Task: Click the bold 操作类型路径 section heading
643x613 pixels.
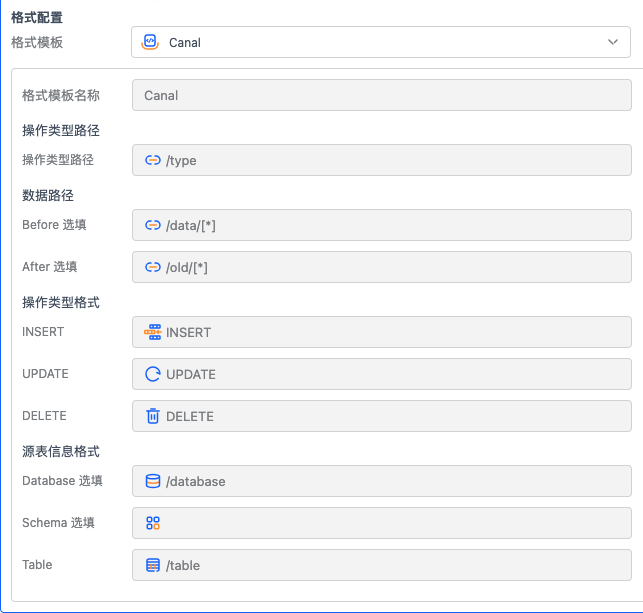Action: (61, 130)
